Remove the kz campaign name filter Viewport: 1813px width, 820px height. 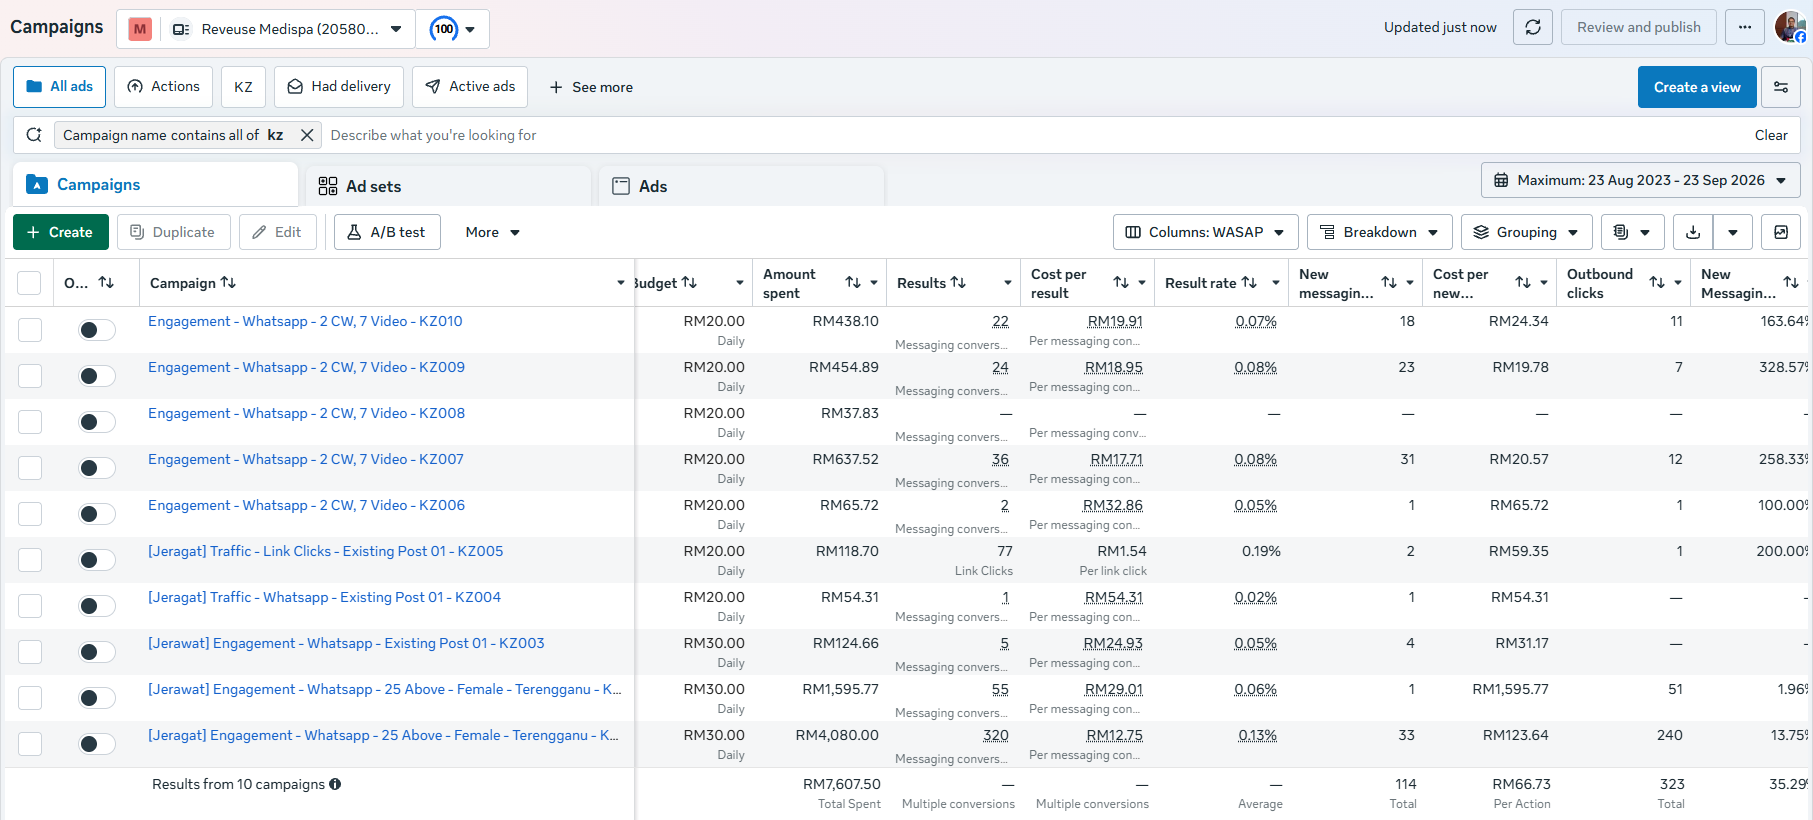[307, 135]
